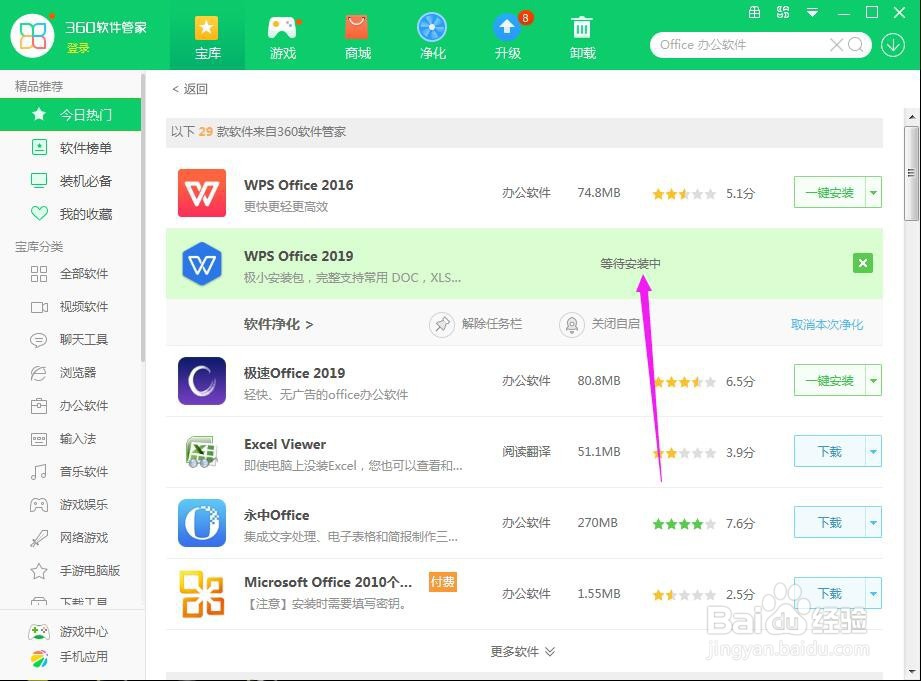Expand install options for 极速Office 2019

tap(873, 380)
